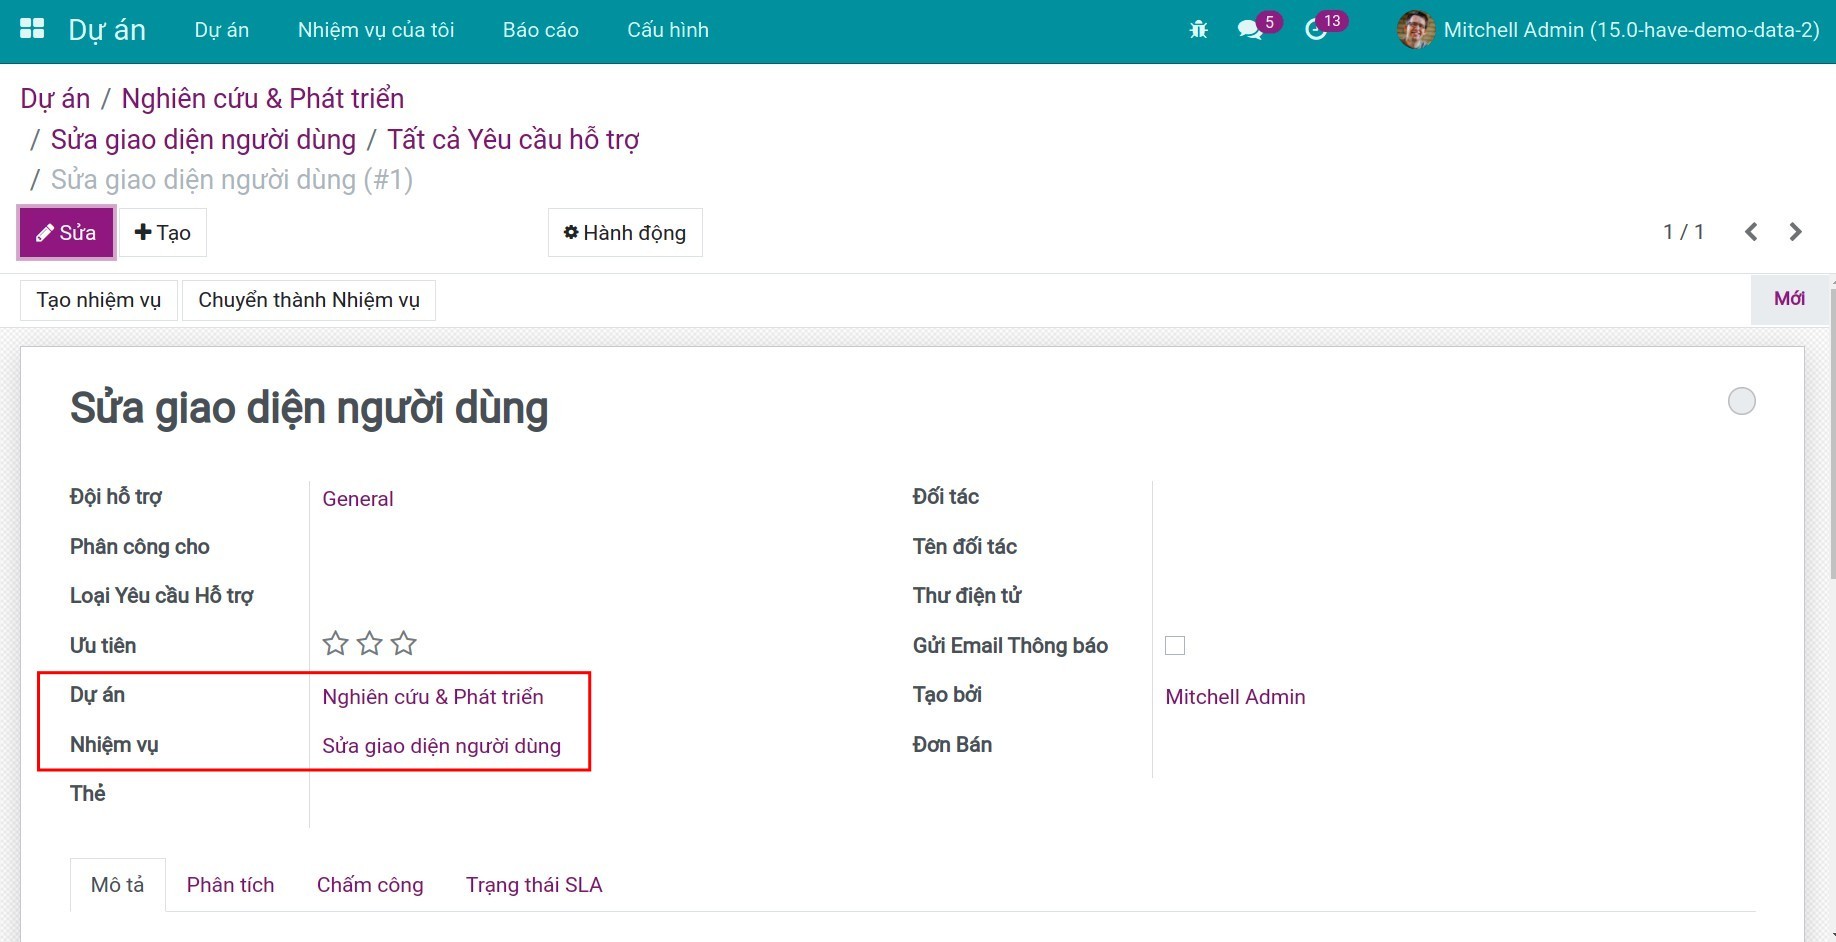1836x942 pixels.
Task: Open the Hành động dropdown
Action: pyautogui.click(x=625, y=233)
